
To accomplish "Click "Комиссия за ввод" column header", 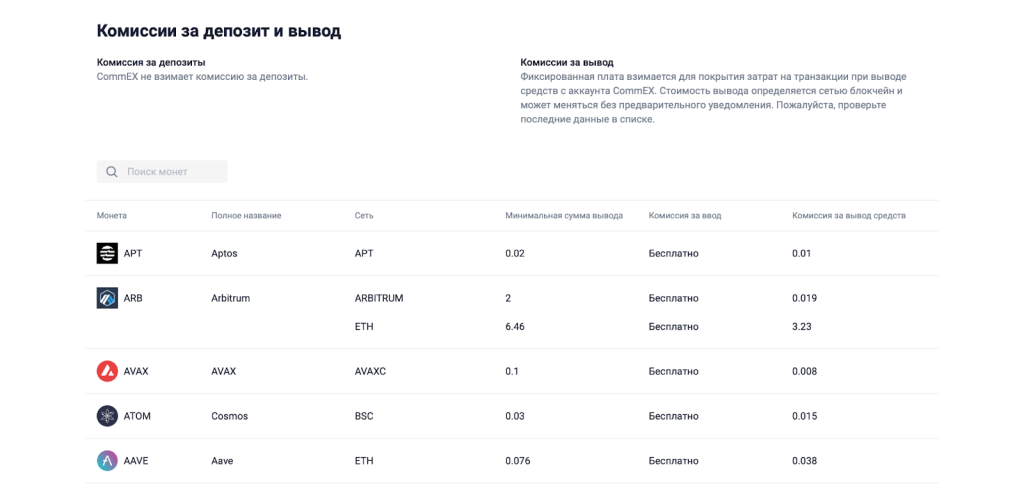I will [685, 216].
